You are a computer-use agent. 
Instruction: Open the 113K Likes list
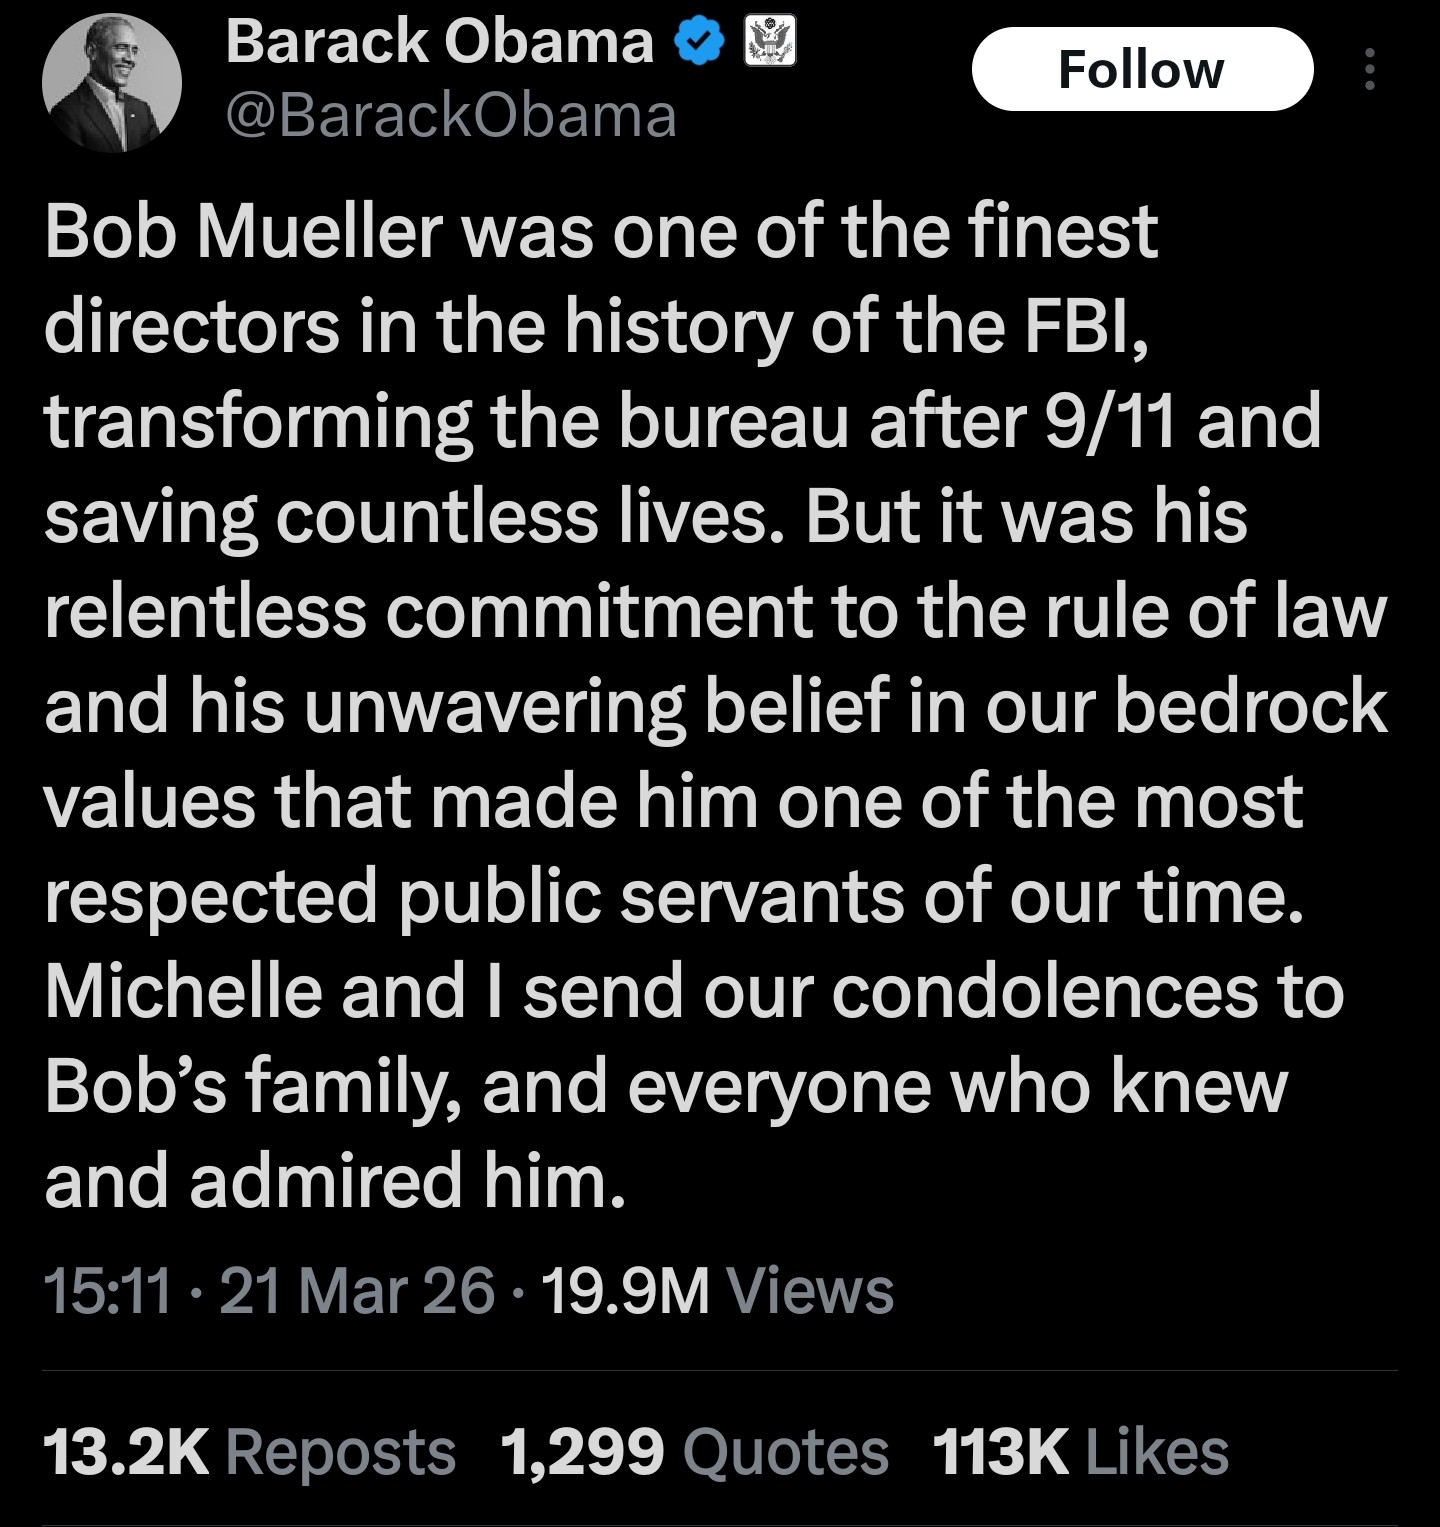pos(1080,1452)
